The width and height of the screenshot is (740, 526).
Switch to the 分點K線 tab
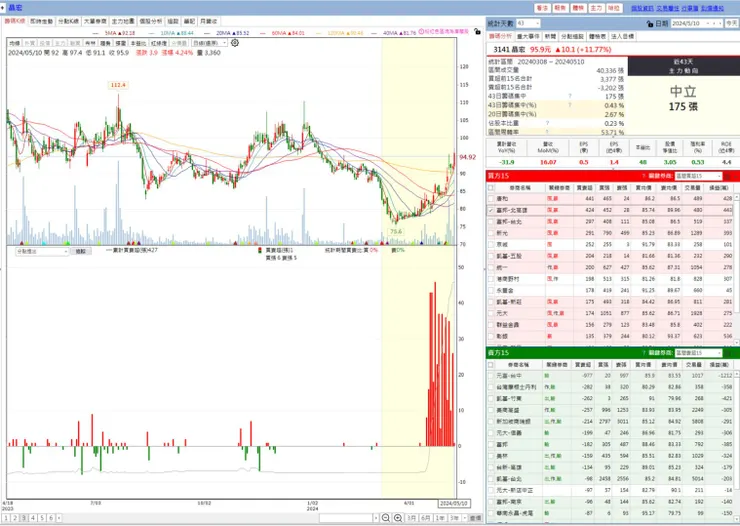point(68,21)
